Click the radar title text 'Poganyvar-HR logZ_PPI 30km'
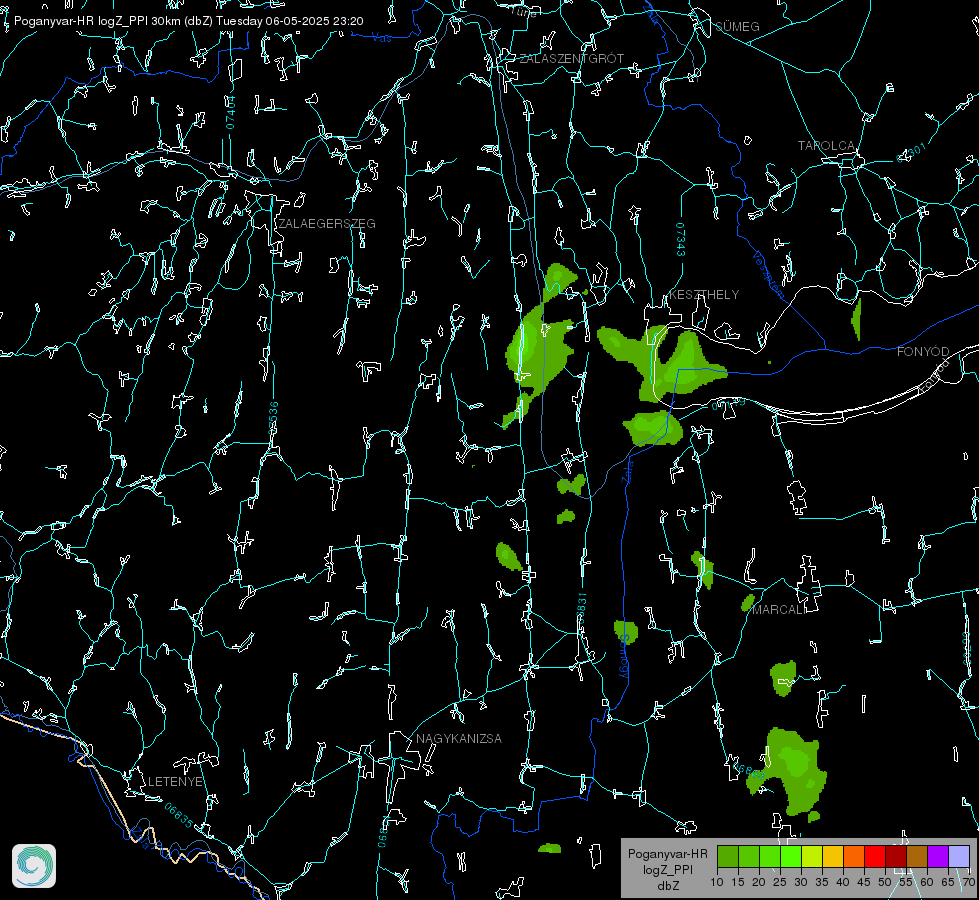Viewport: 979px width, 900px height. click(x=97, y=21)
